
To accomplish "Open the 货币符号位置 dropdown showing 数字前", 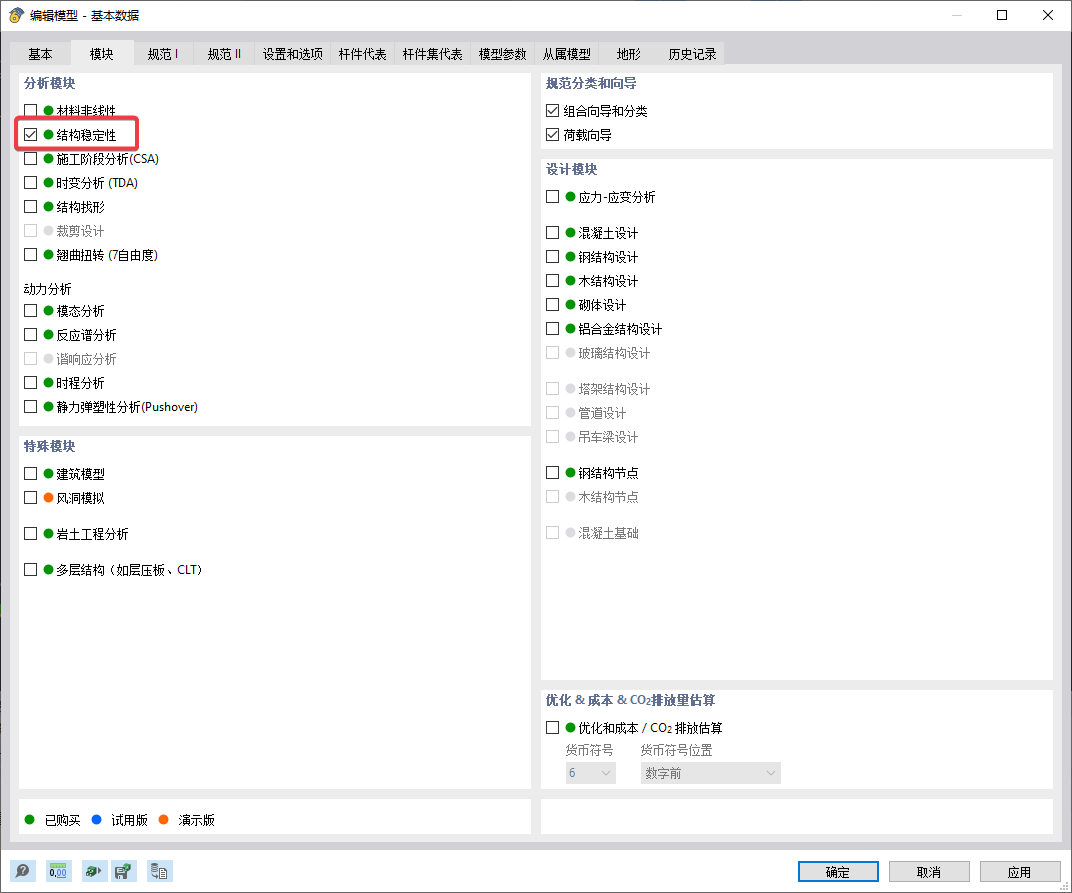I will pyautogui.click(x=710, y=773).
